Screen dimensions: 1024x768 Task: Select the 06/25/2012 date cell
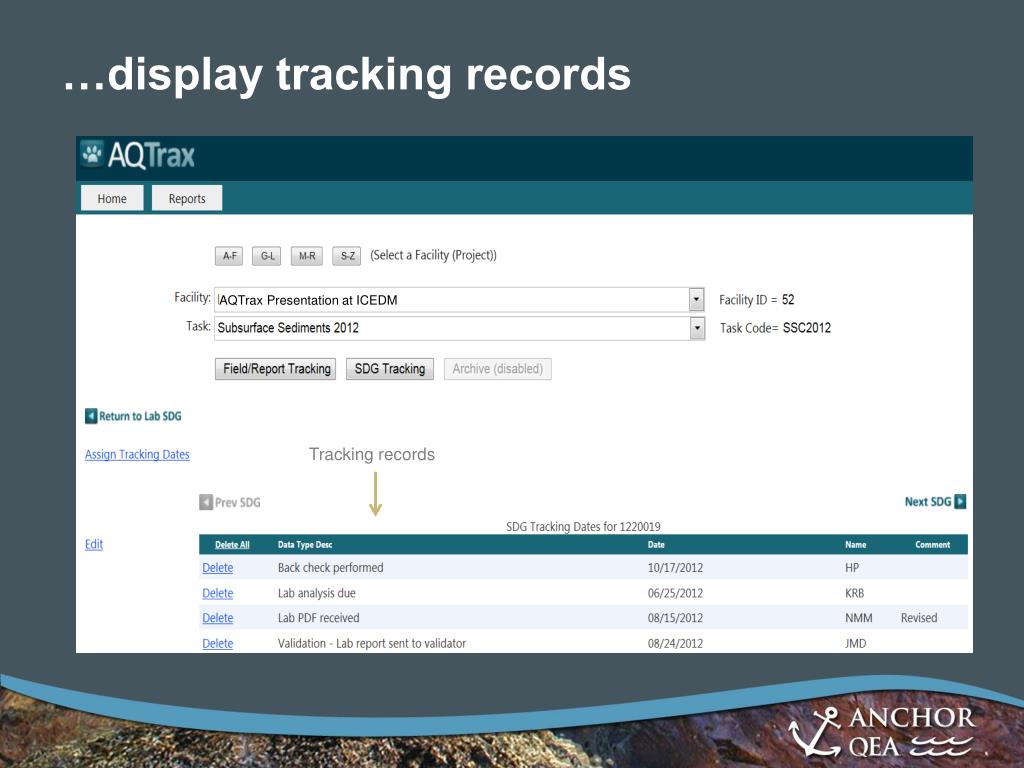click(675, 593)
